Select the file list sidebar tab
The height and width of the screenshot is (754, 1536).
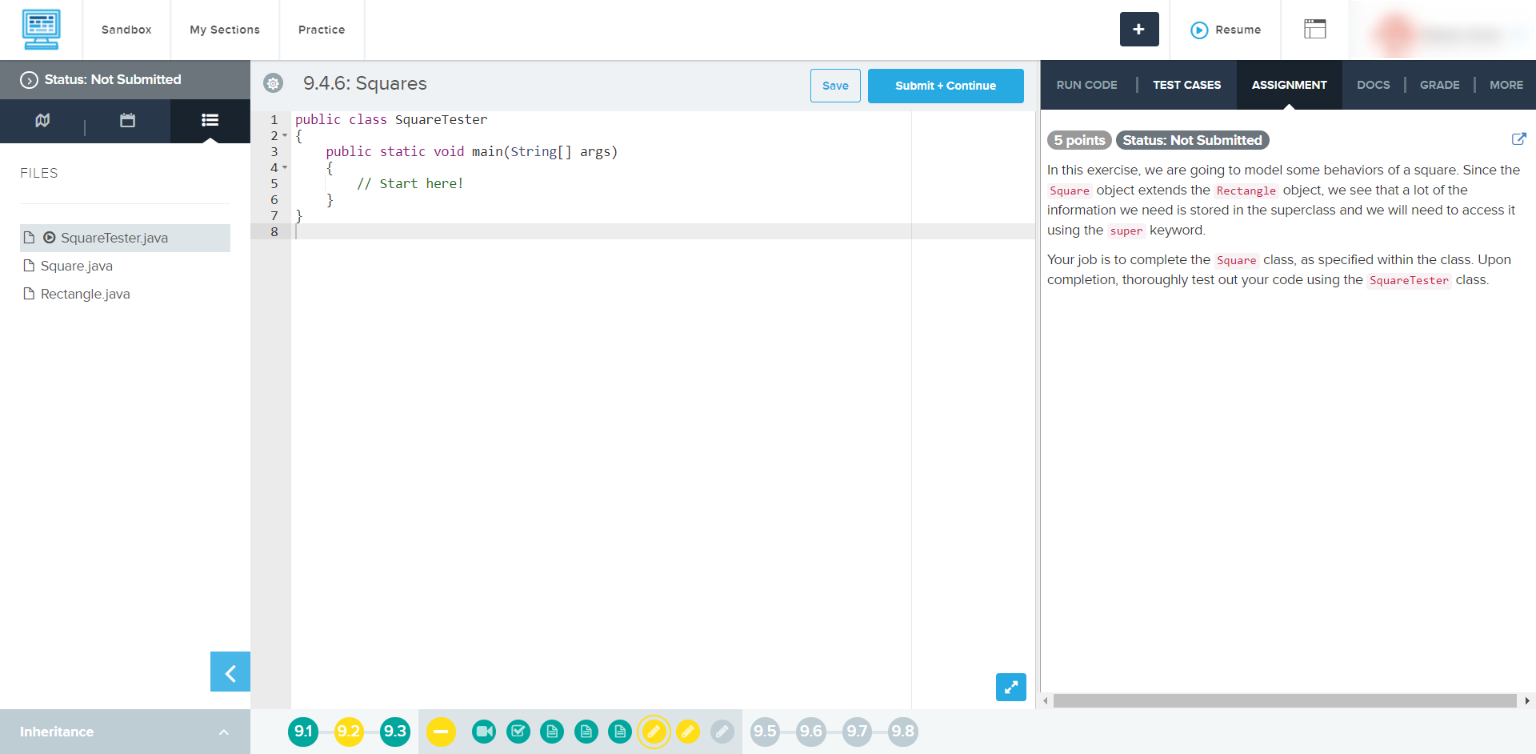[210, 120]
